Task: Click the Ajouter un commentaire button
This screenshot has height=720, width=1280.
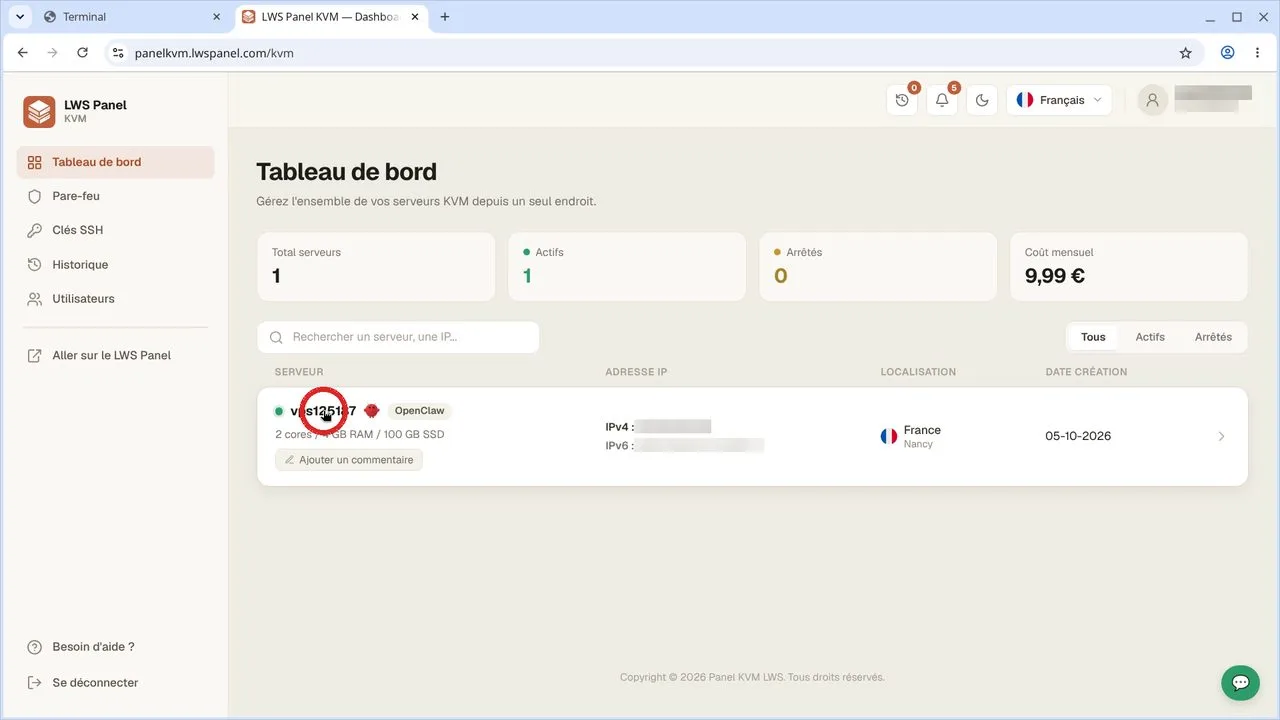Action: click(349, 460)
